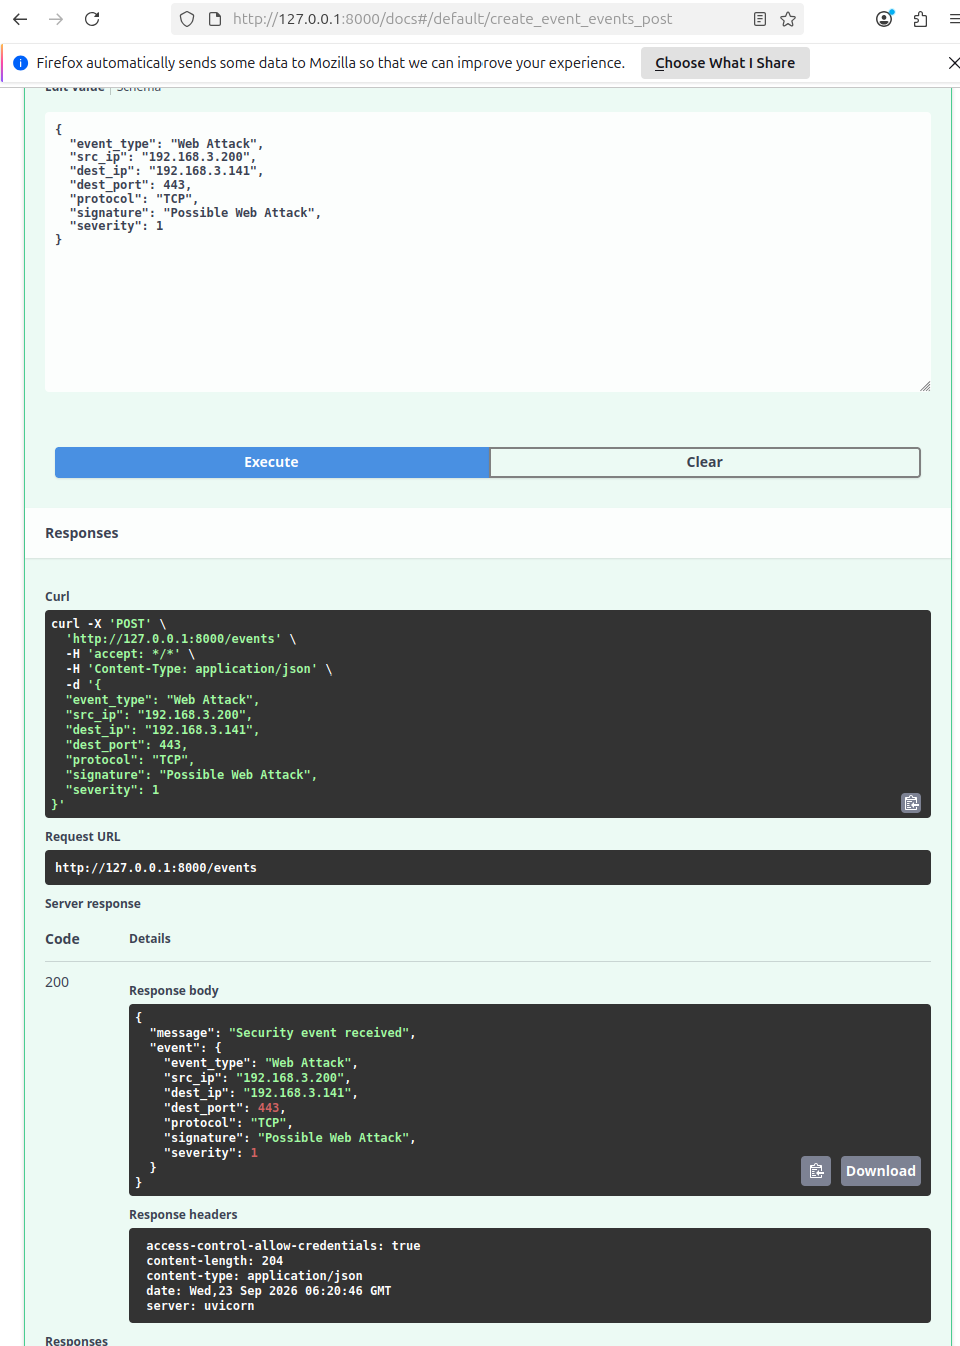The image size is (960, 1346).
Task: Click the "content-type: application/json" header line
Action: 254,1276
